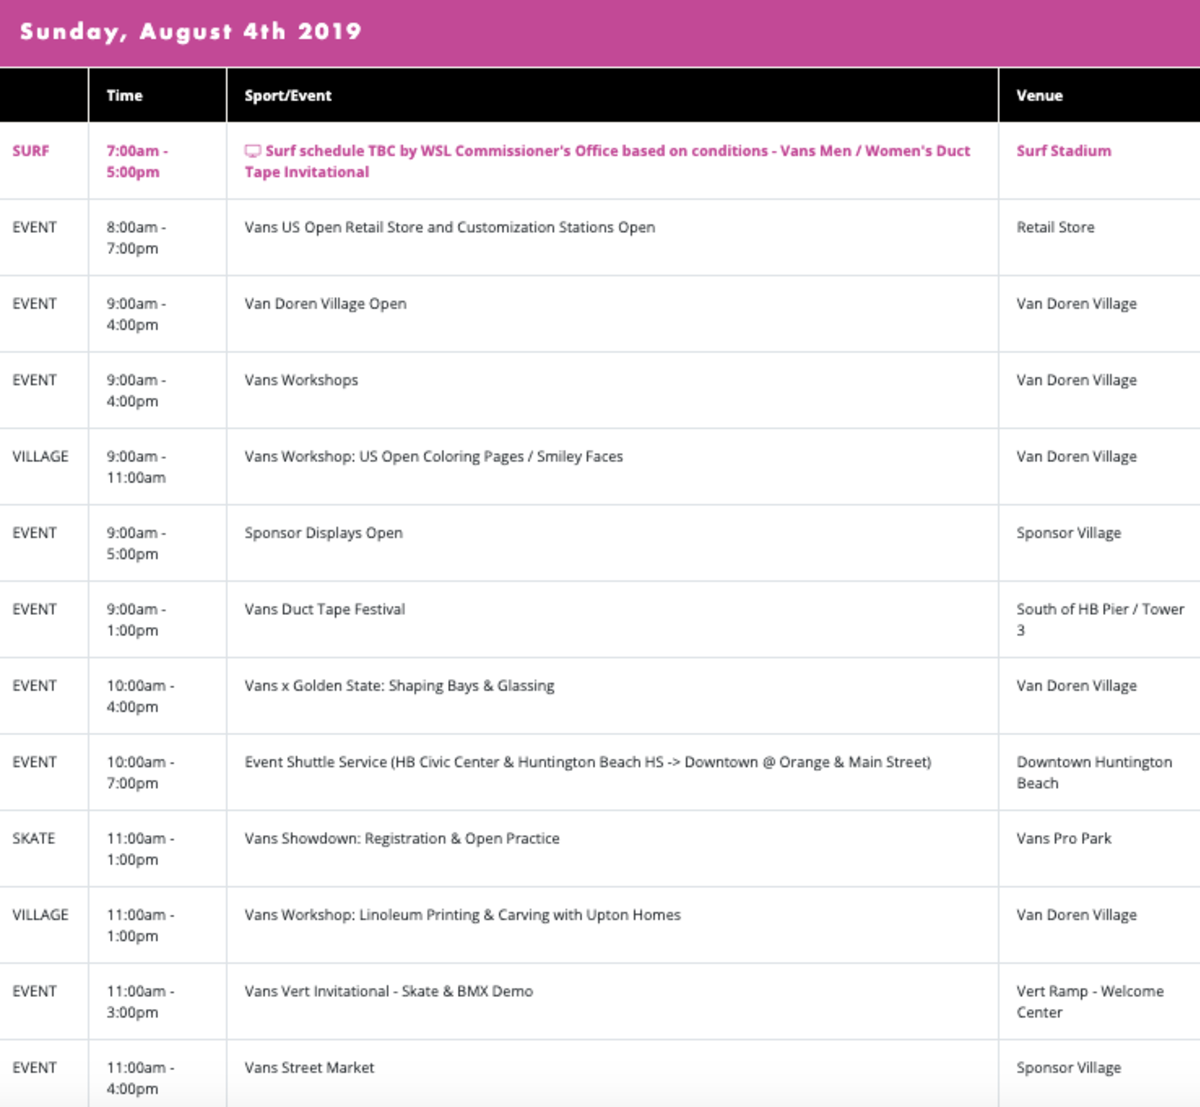Click VILLAGE label in the Coloring Pages row

pos(41,456)
